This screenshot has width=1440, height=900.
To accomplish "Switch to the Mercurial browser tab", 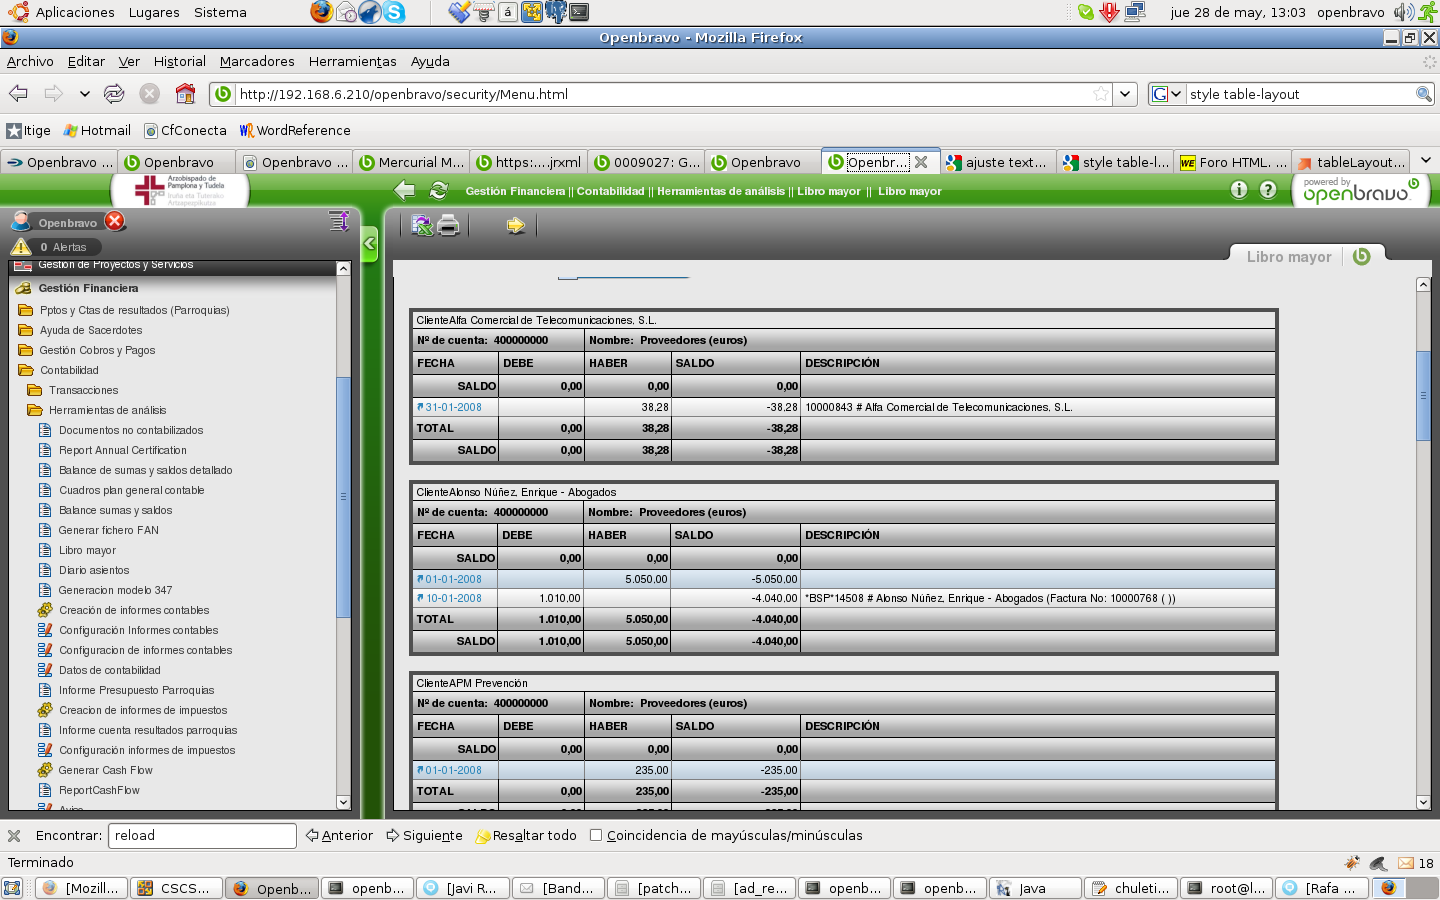I will pyautogui.click(x=411, y=162).
